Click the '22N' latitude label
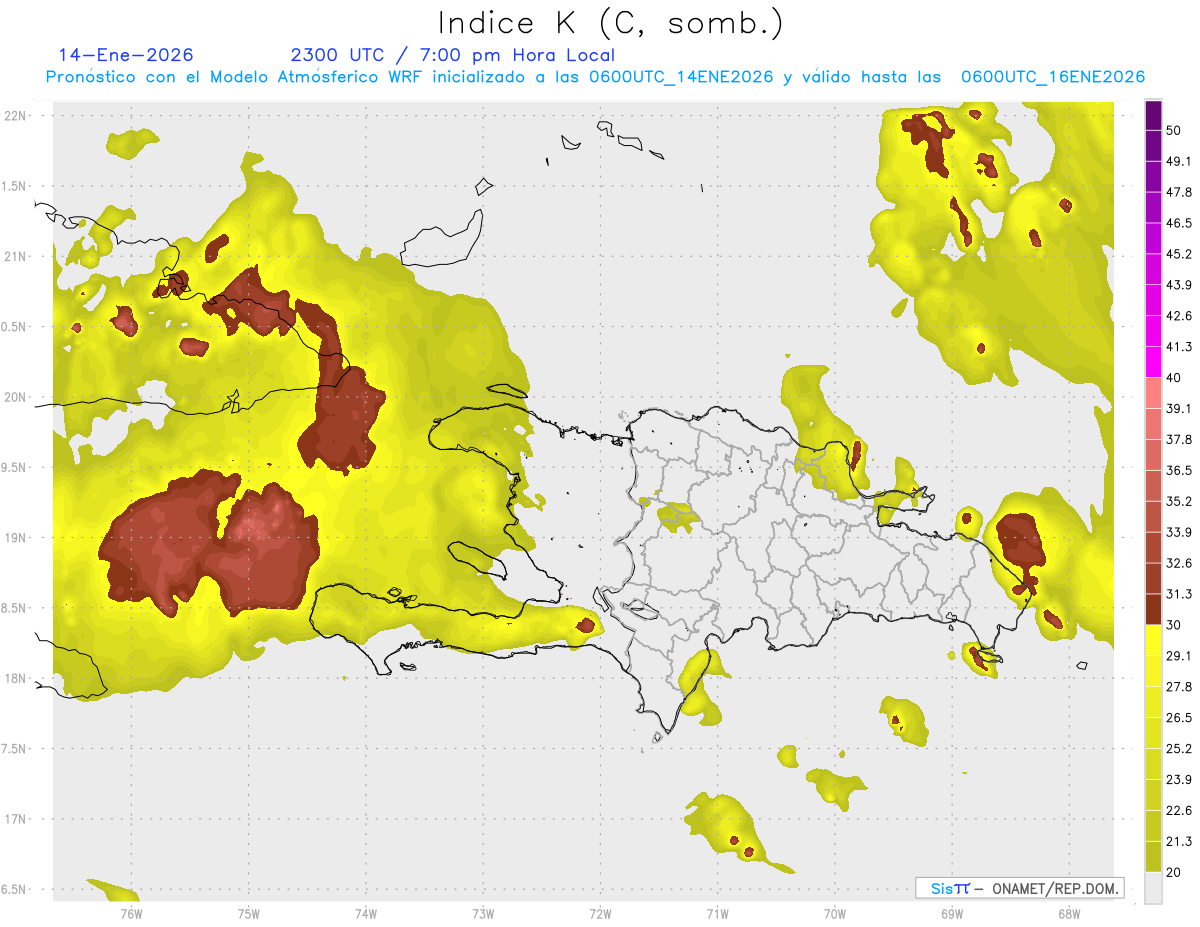 click(17, 115)
